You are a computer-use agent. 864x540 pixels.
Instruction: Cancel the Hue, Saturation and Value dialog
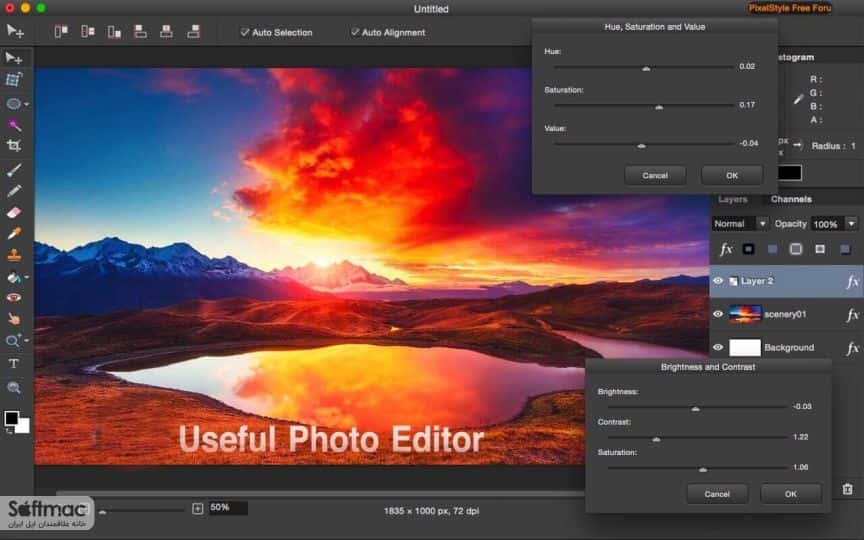tap(655, 175)
